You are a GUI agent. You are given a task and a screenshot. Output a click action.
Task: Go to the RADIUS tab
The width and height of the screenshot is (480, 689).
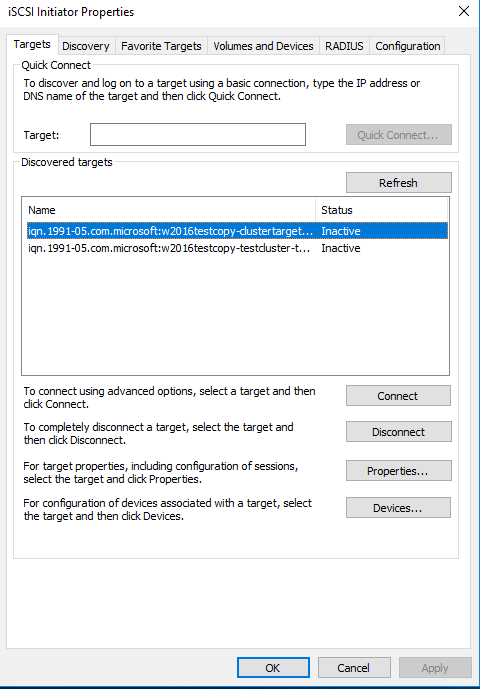pyautogui.click(x=344, y=46)
